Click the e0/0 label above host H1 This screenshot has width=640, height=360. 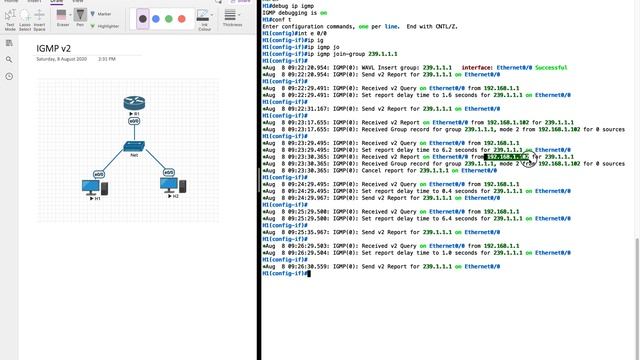tap(99, 174)
